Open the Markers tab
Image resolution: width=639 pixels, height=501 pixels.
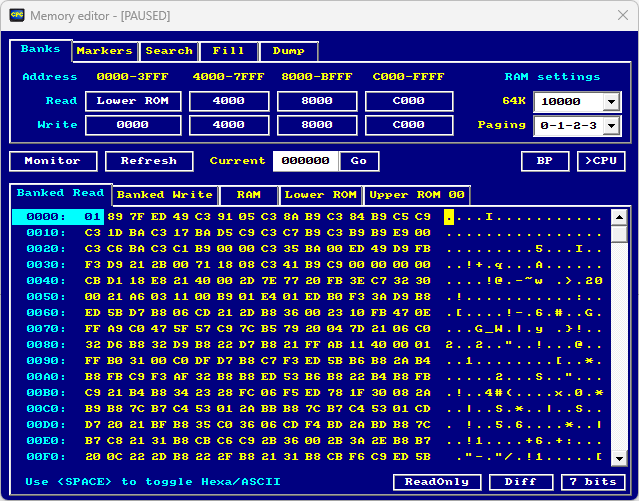(105, 51)
